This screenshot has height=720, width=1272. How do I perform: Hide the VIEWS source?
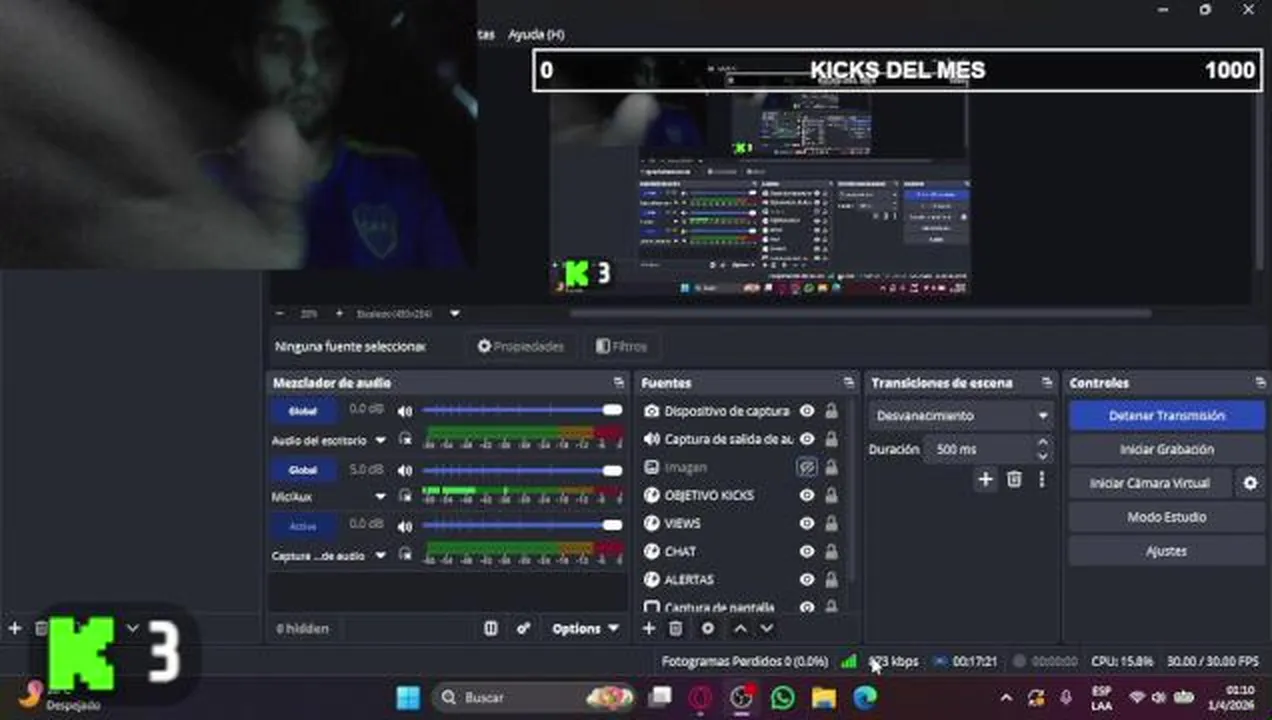(807, 523)
